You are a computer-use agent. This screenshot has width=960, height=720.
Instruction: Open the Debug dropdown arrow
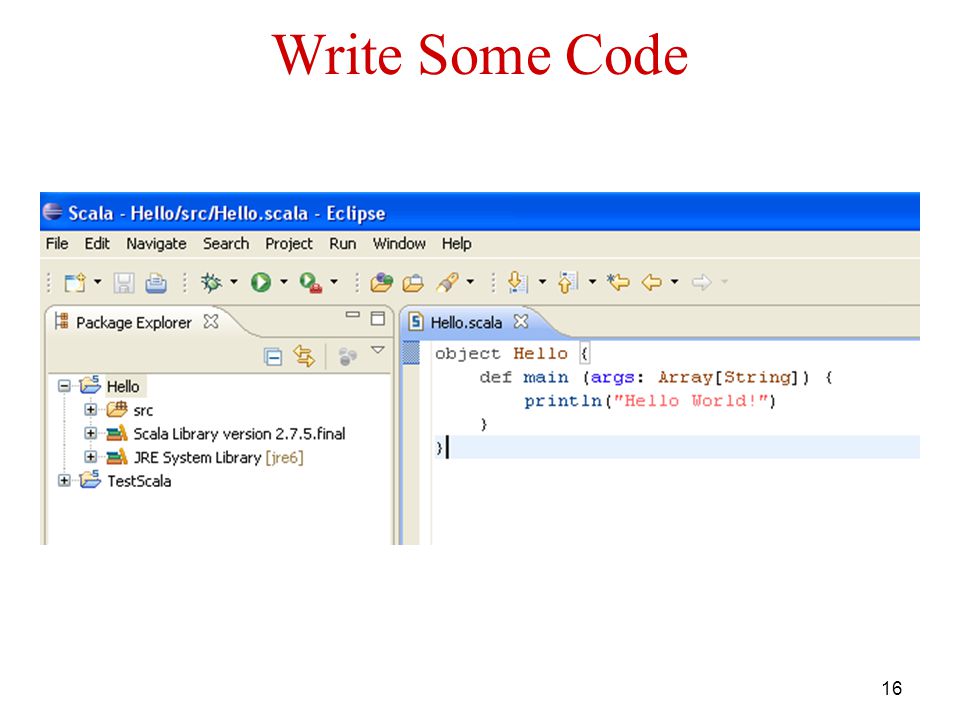coord(234,282)
